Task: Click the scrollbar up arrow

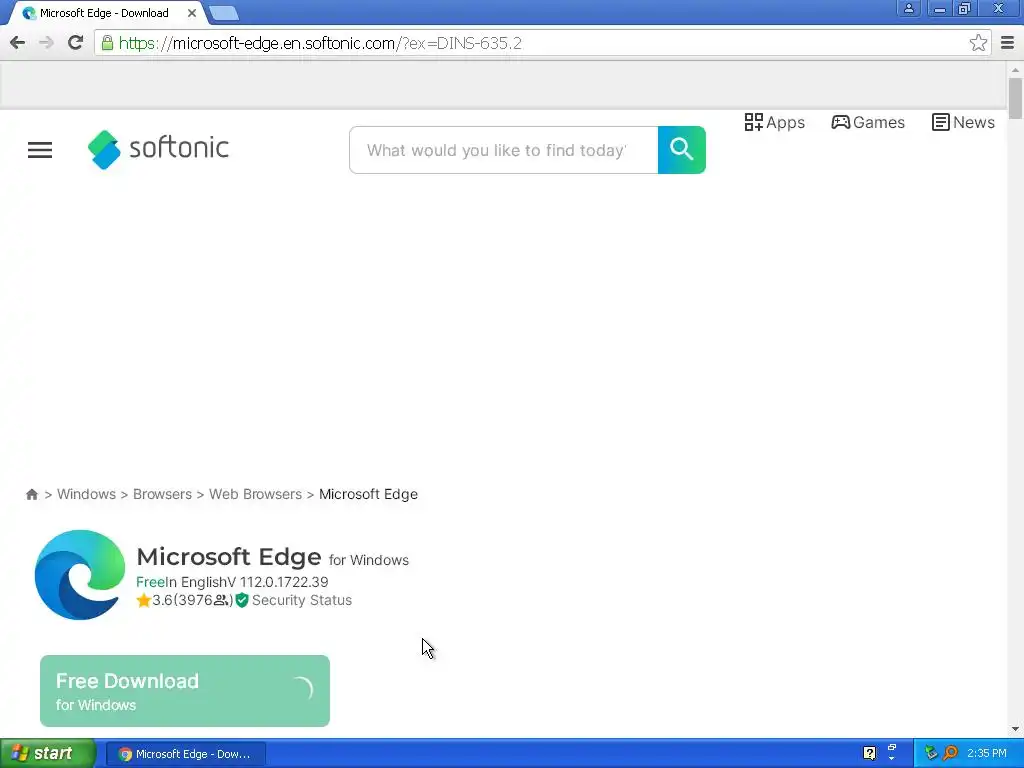Action: coord(1015,69)
